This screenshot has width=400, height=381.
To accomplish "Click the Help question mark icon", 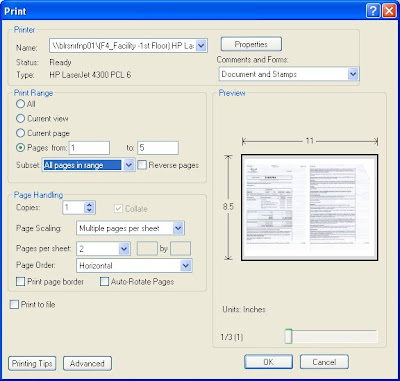I will point(373,11).
